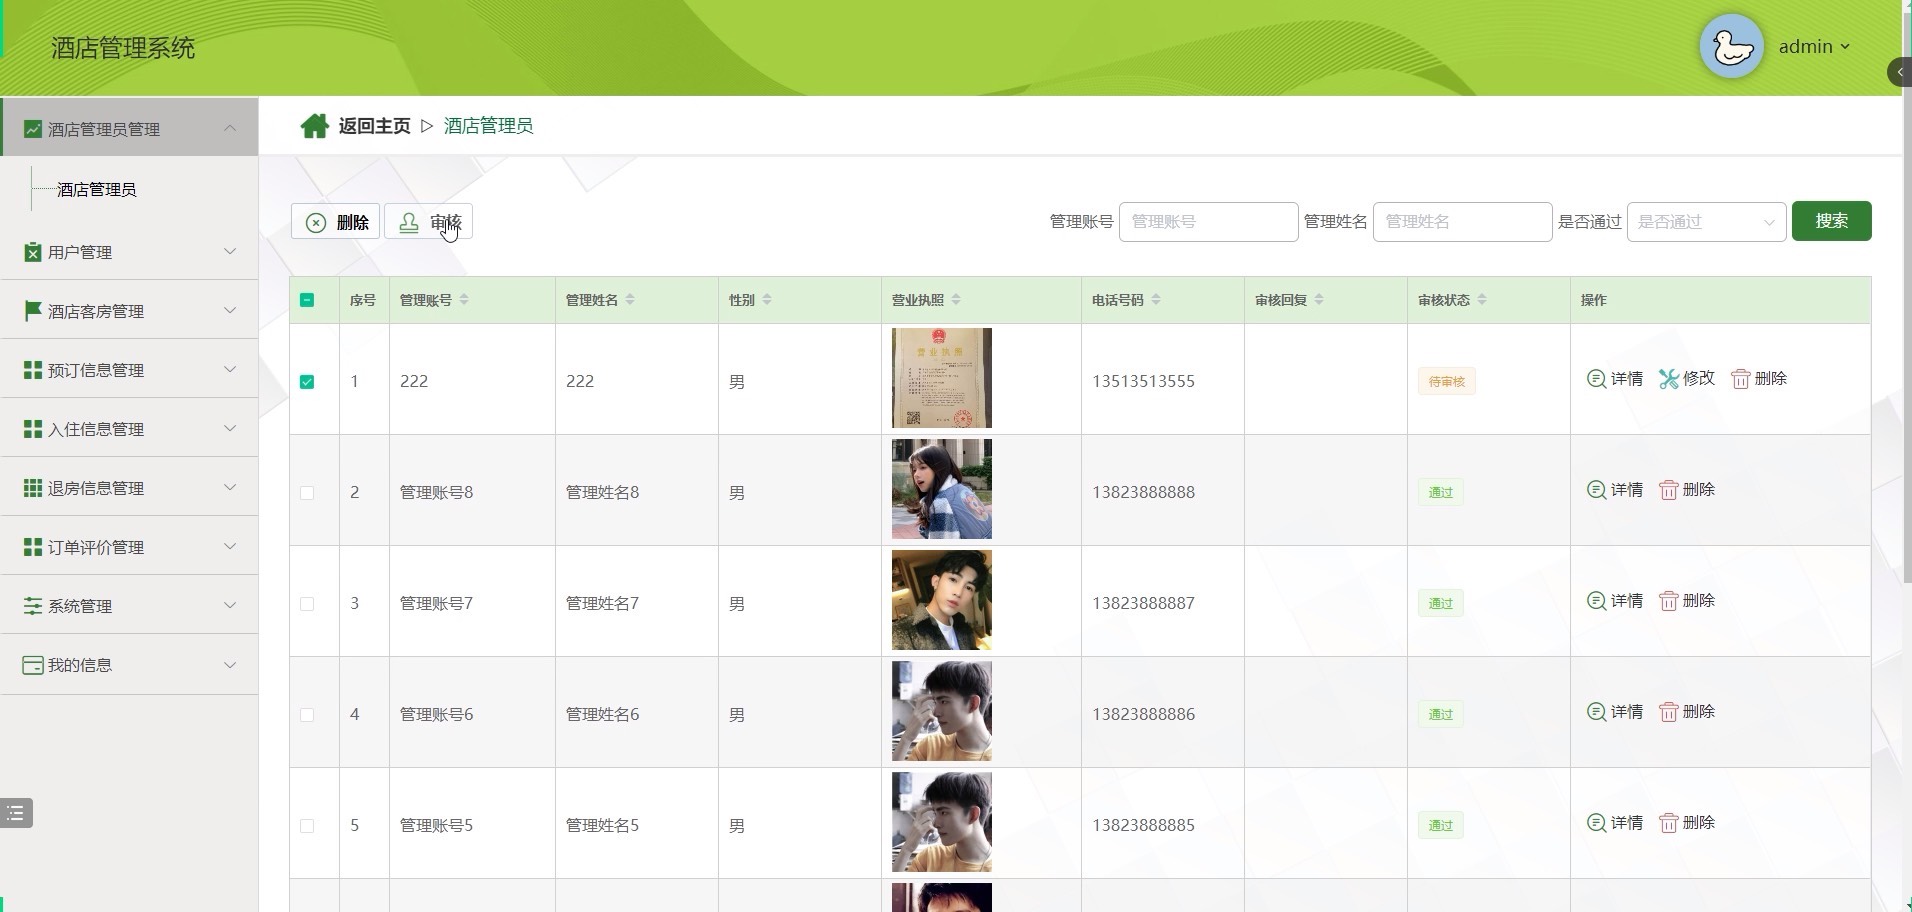Open the photo thumbnail for 管理账号7

coord(942,600)
